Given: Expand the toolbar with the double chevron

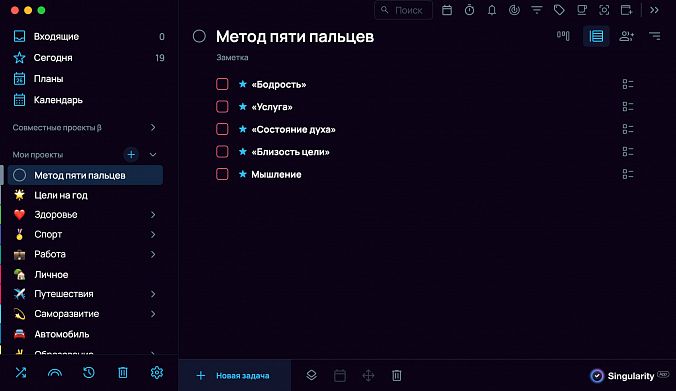Looking at the screenshot, I should coord(654,10).
